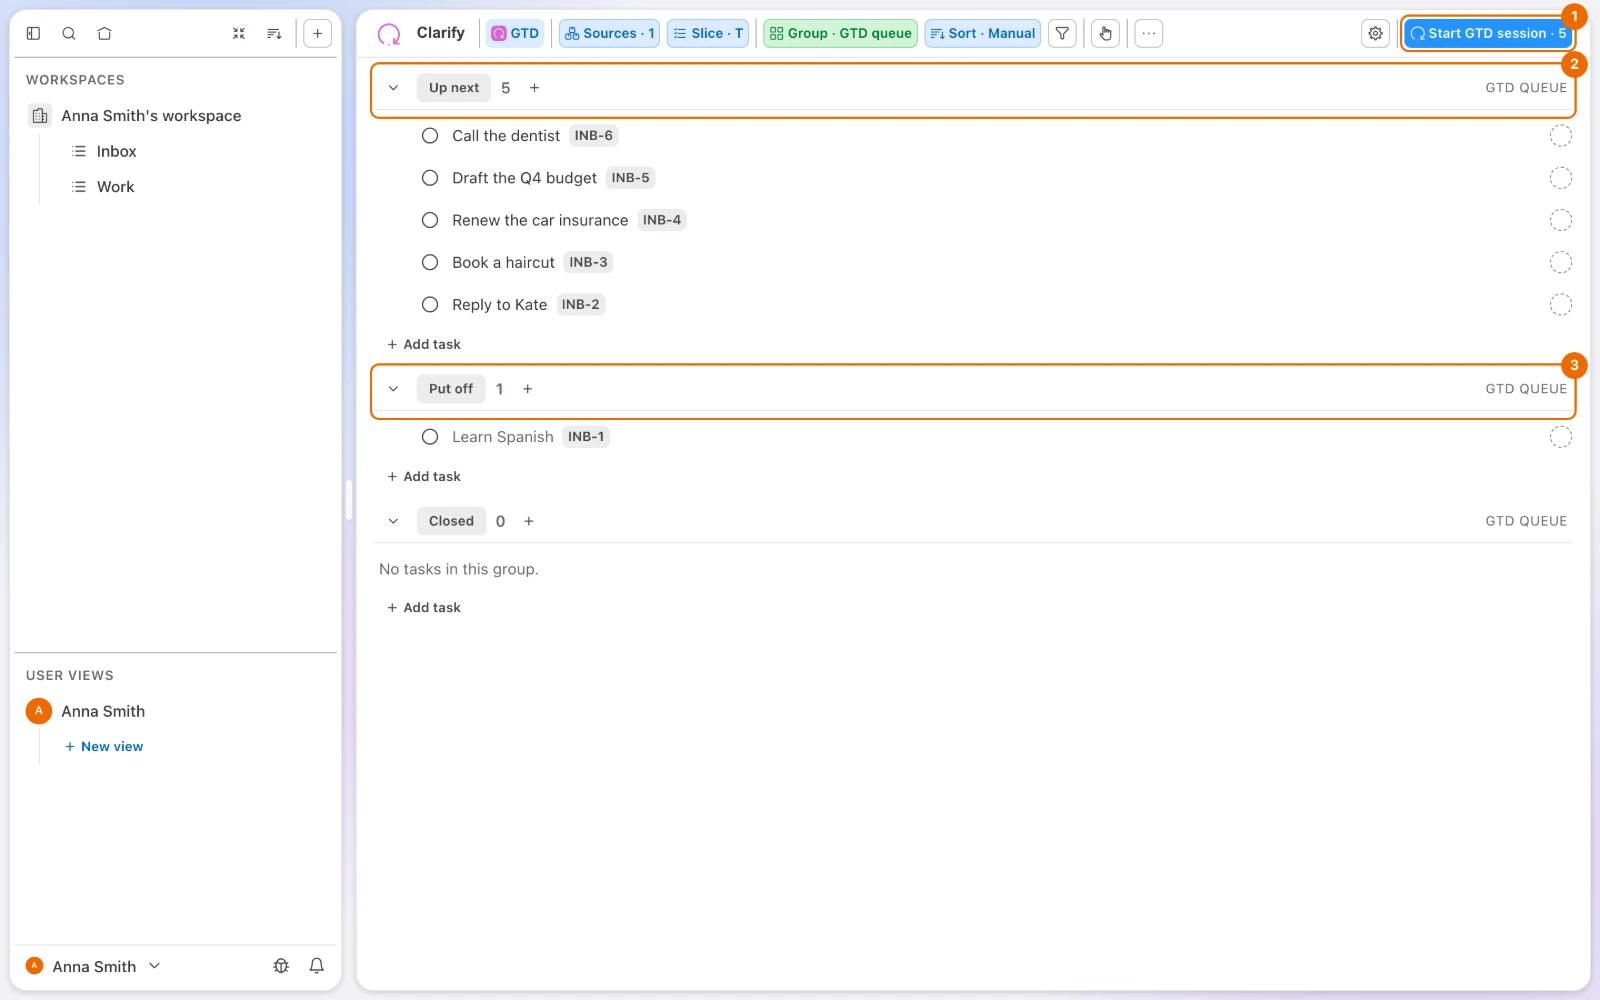The image size is (1600, 1000).
Task: Complete the Book a haircut task
Action: pos(430,262)
